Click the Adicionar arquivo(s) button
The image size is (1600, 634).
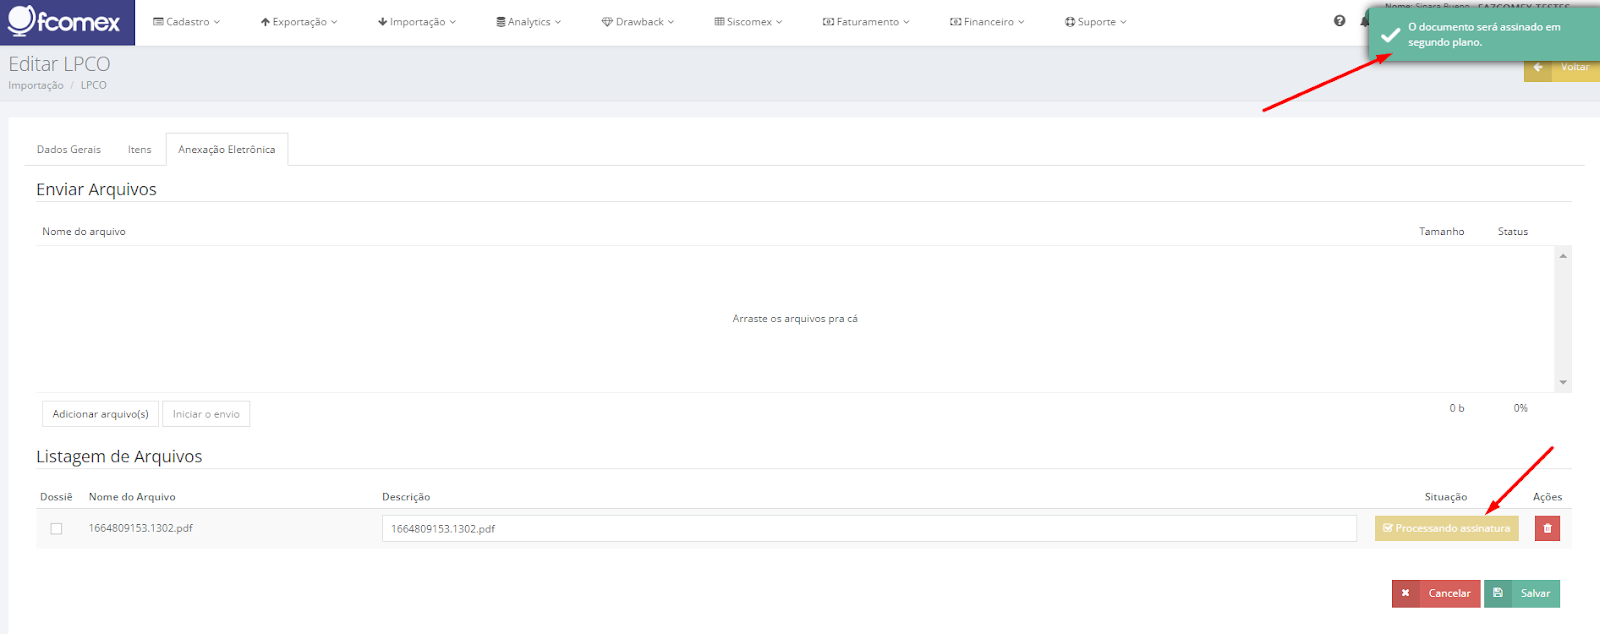(100, 414)
